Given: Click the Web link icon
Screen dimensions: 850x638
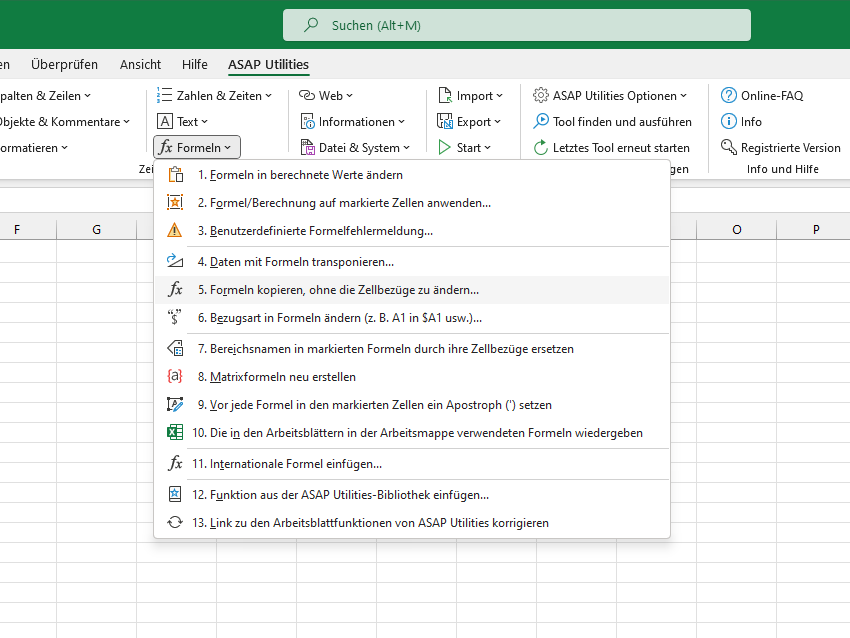Looking at the screenshot, I should [x=307, y=95].
